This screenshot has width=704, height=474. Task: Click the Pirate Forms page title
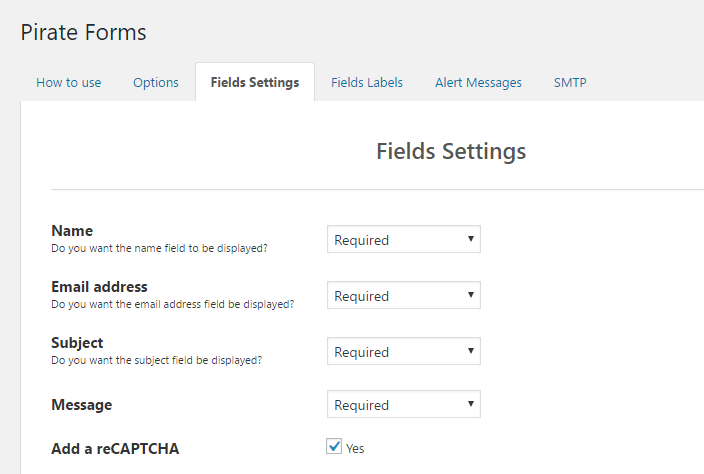pos(84,32)
